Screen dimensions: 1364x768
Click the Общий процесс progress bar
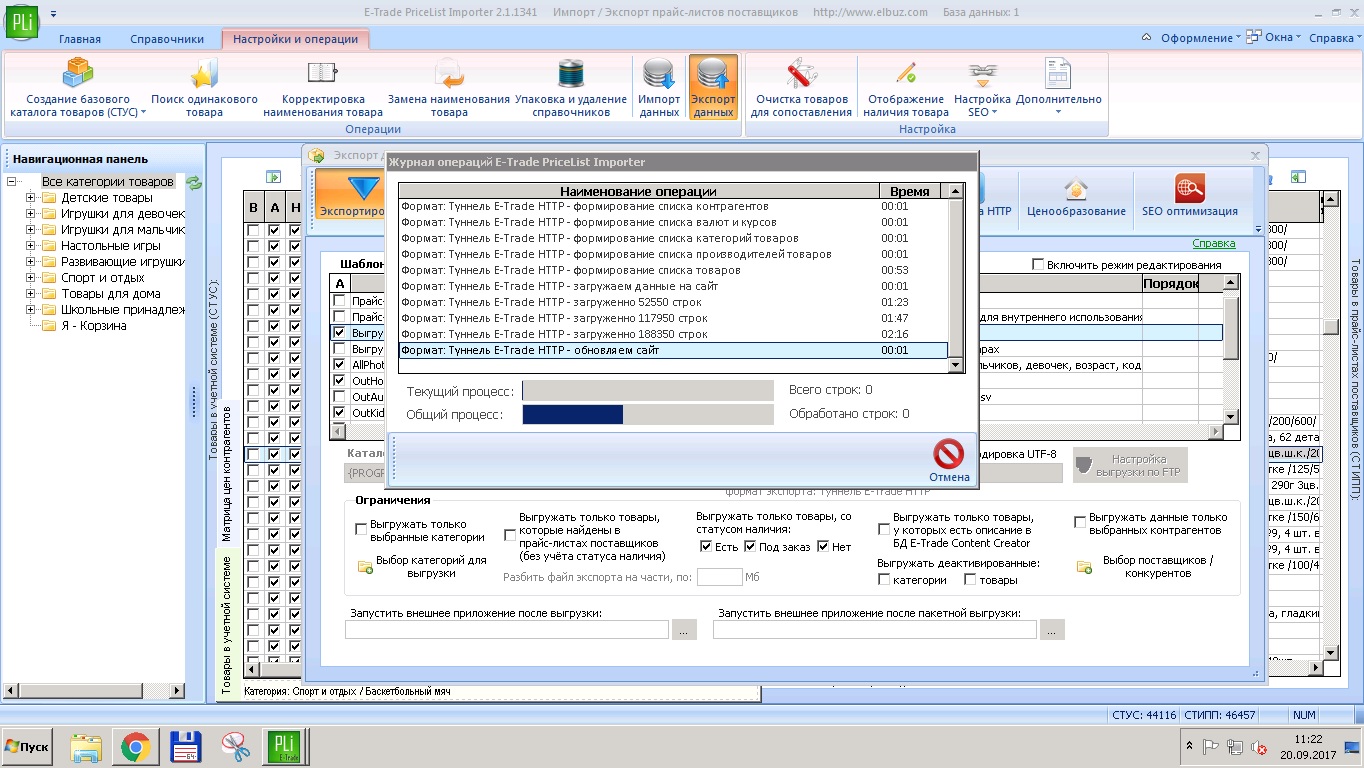648,414
